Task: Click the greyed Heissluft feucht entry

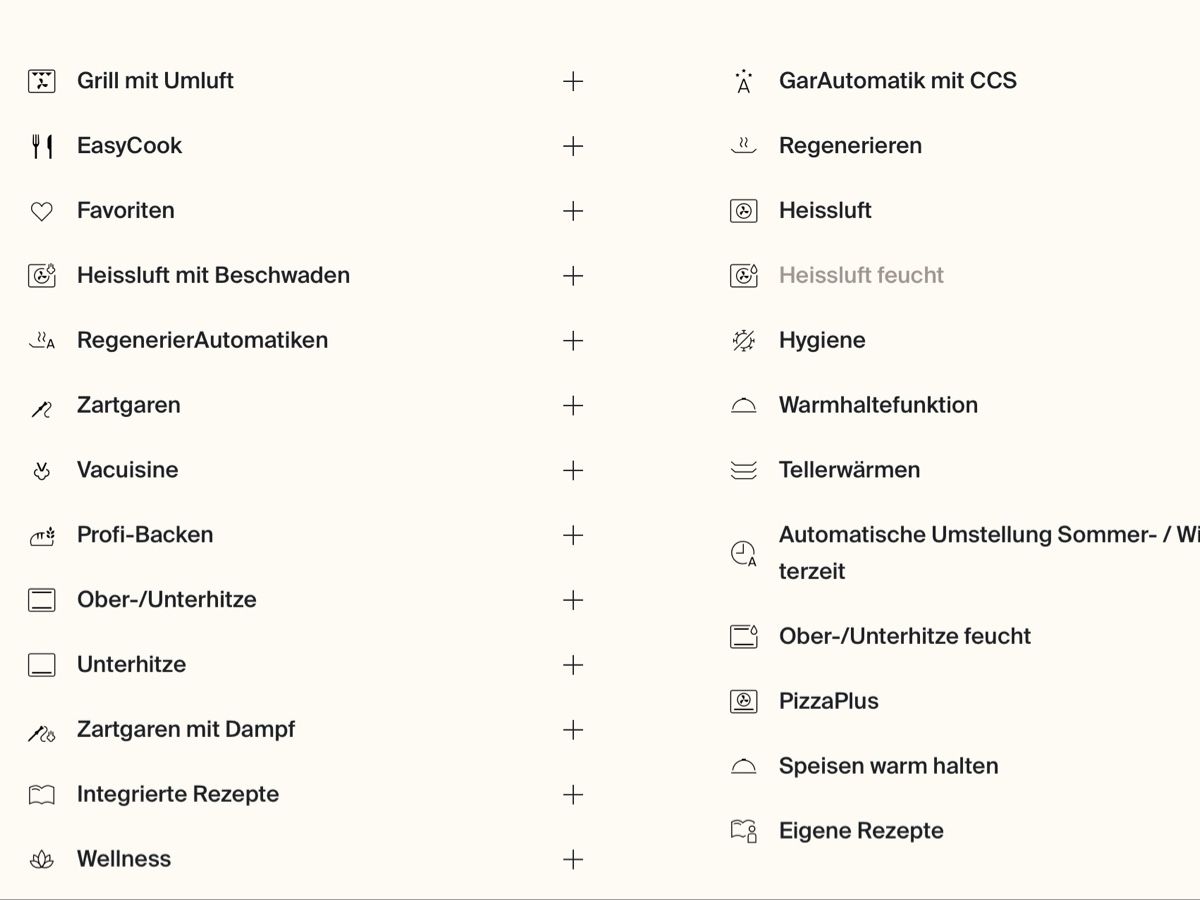Action: coord(861,275)
